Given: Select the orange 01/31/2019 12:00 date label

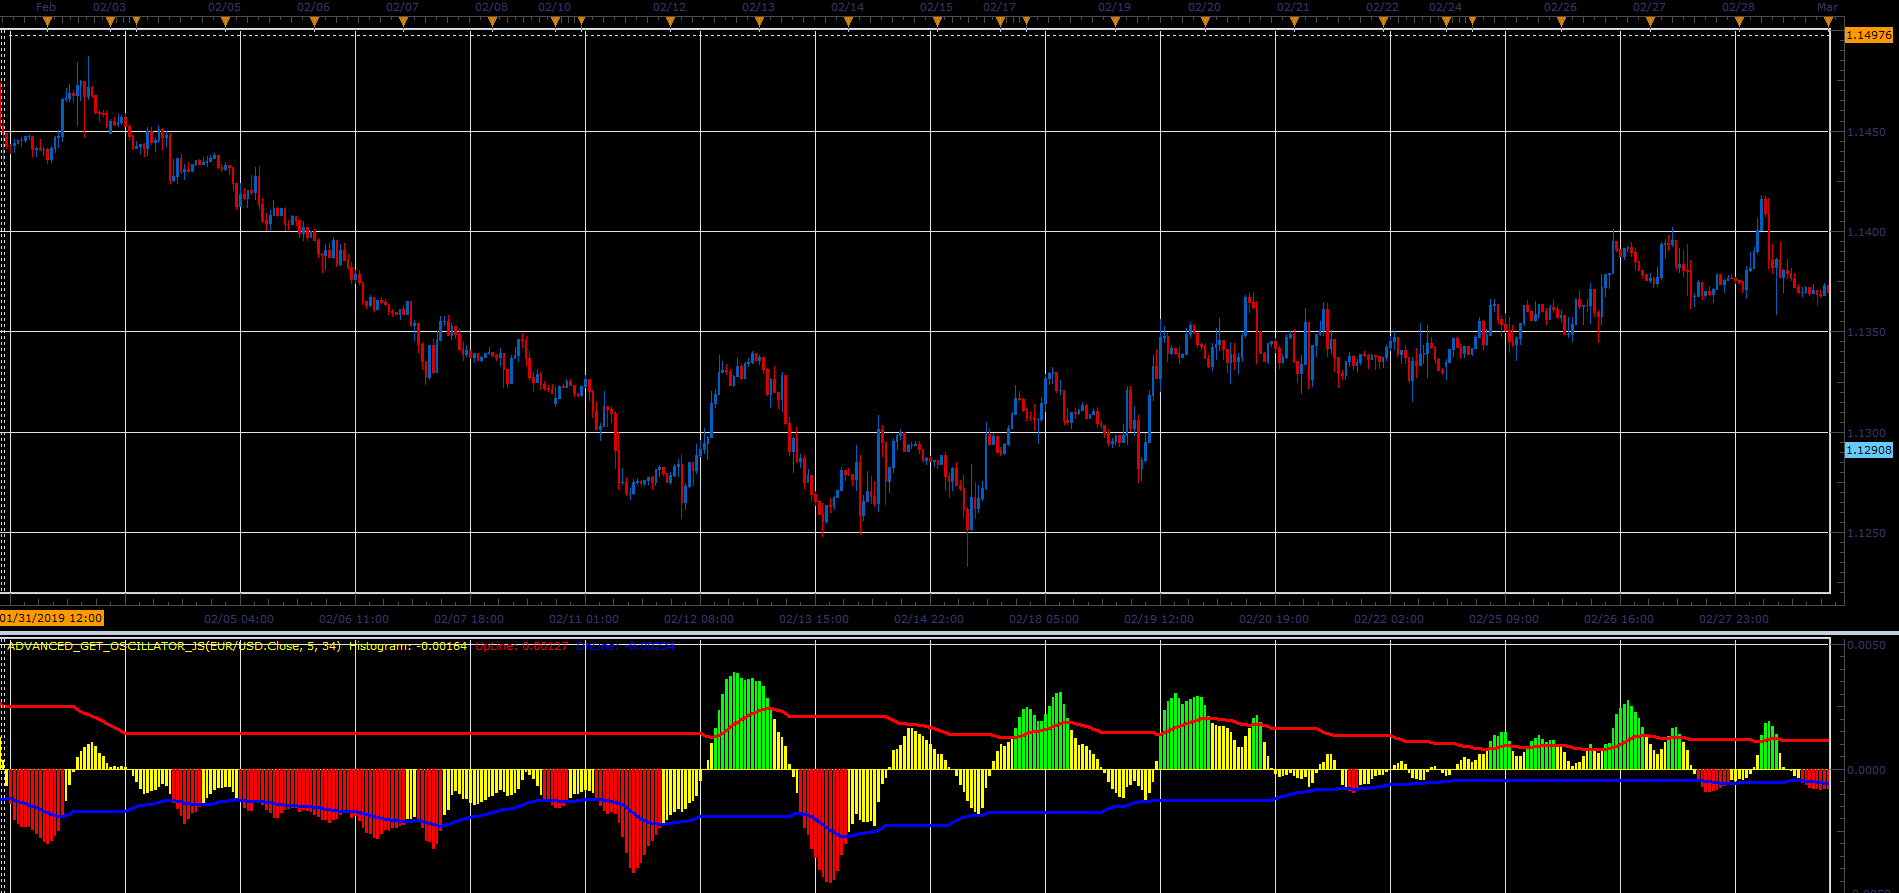Looking at the screenshot, I should [51, 619].
